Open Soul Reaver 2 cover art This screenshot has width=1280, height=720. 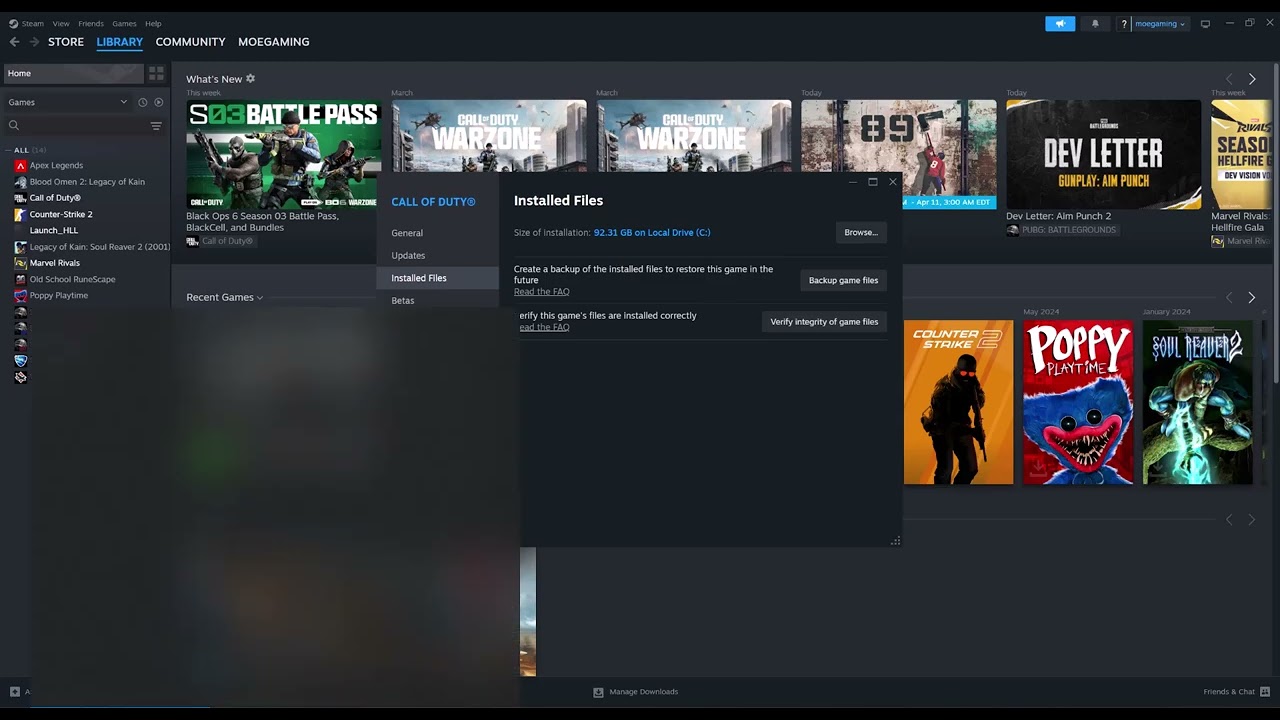click(1198, 402)
